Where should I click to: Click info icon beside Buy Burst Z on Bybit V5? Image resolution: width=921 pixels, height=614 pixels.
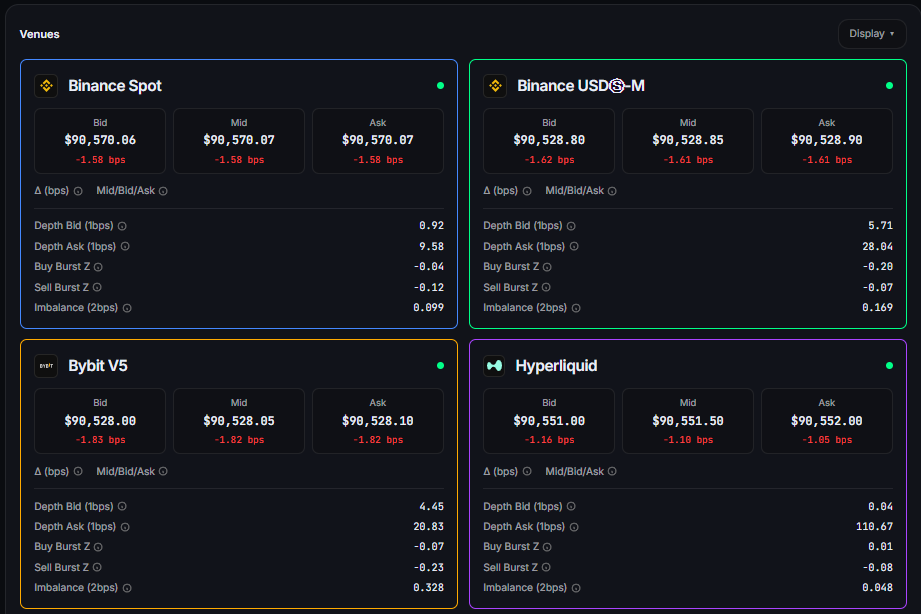(101, 547)
